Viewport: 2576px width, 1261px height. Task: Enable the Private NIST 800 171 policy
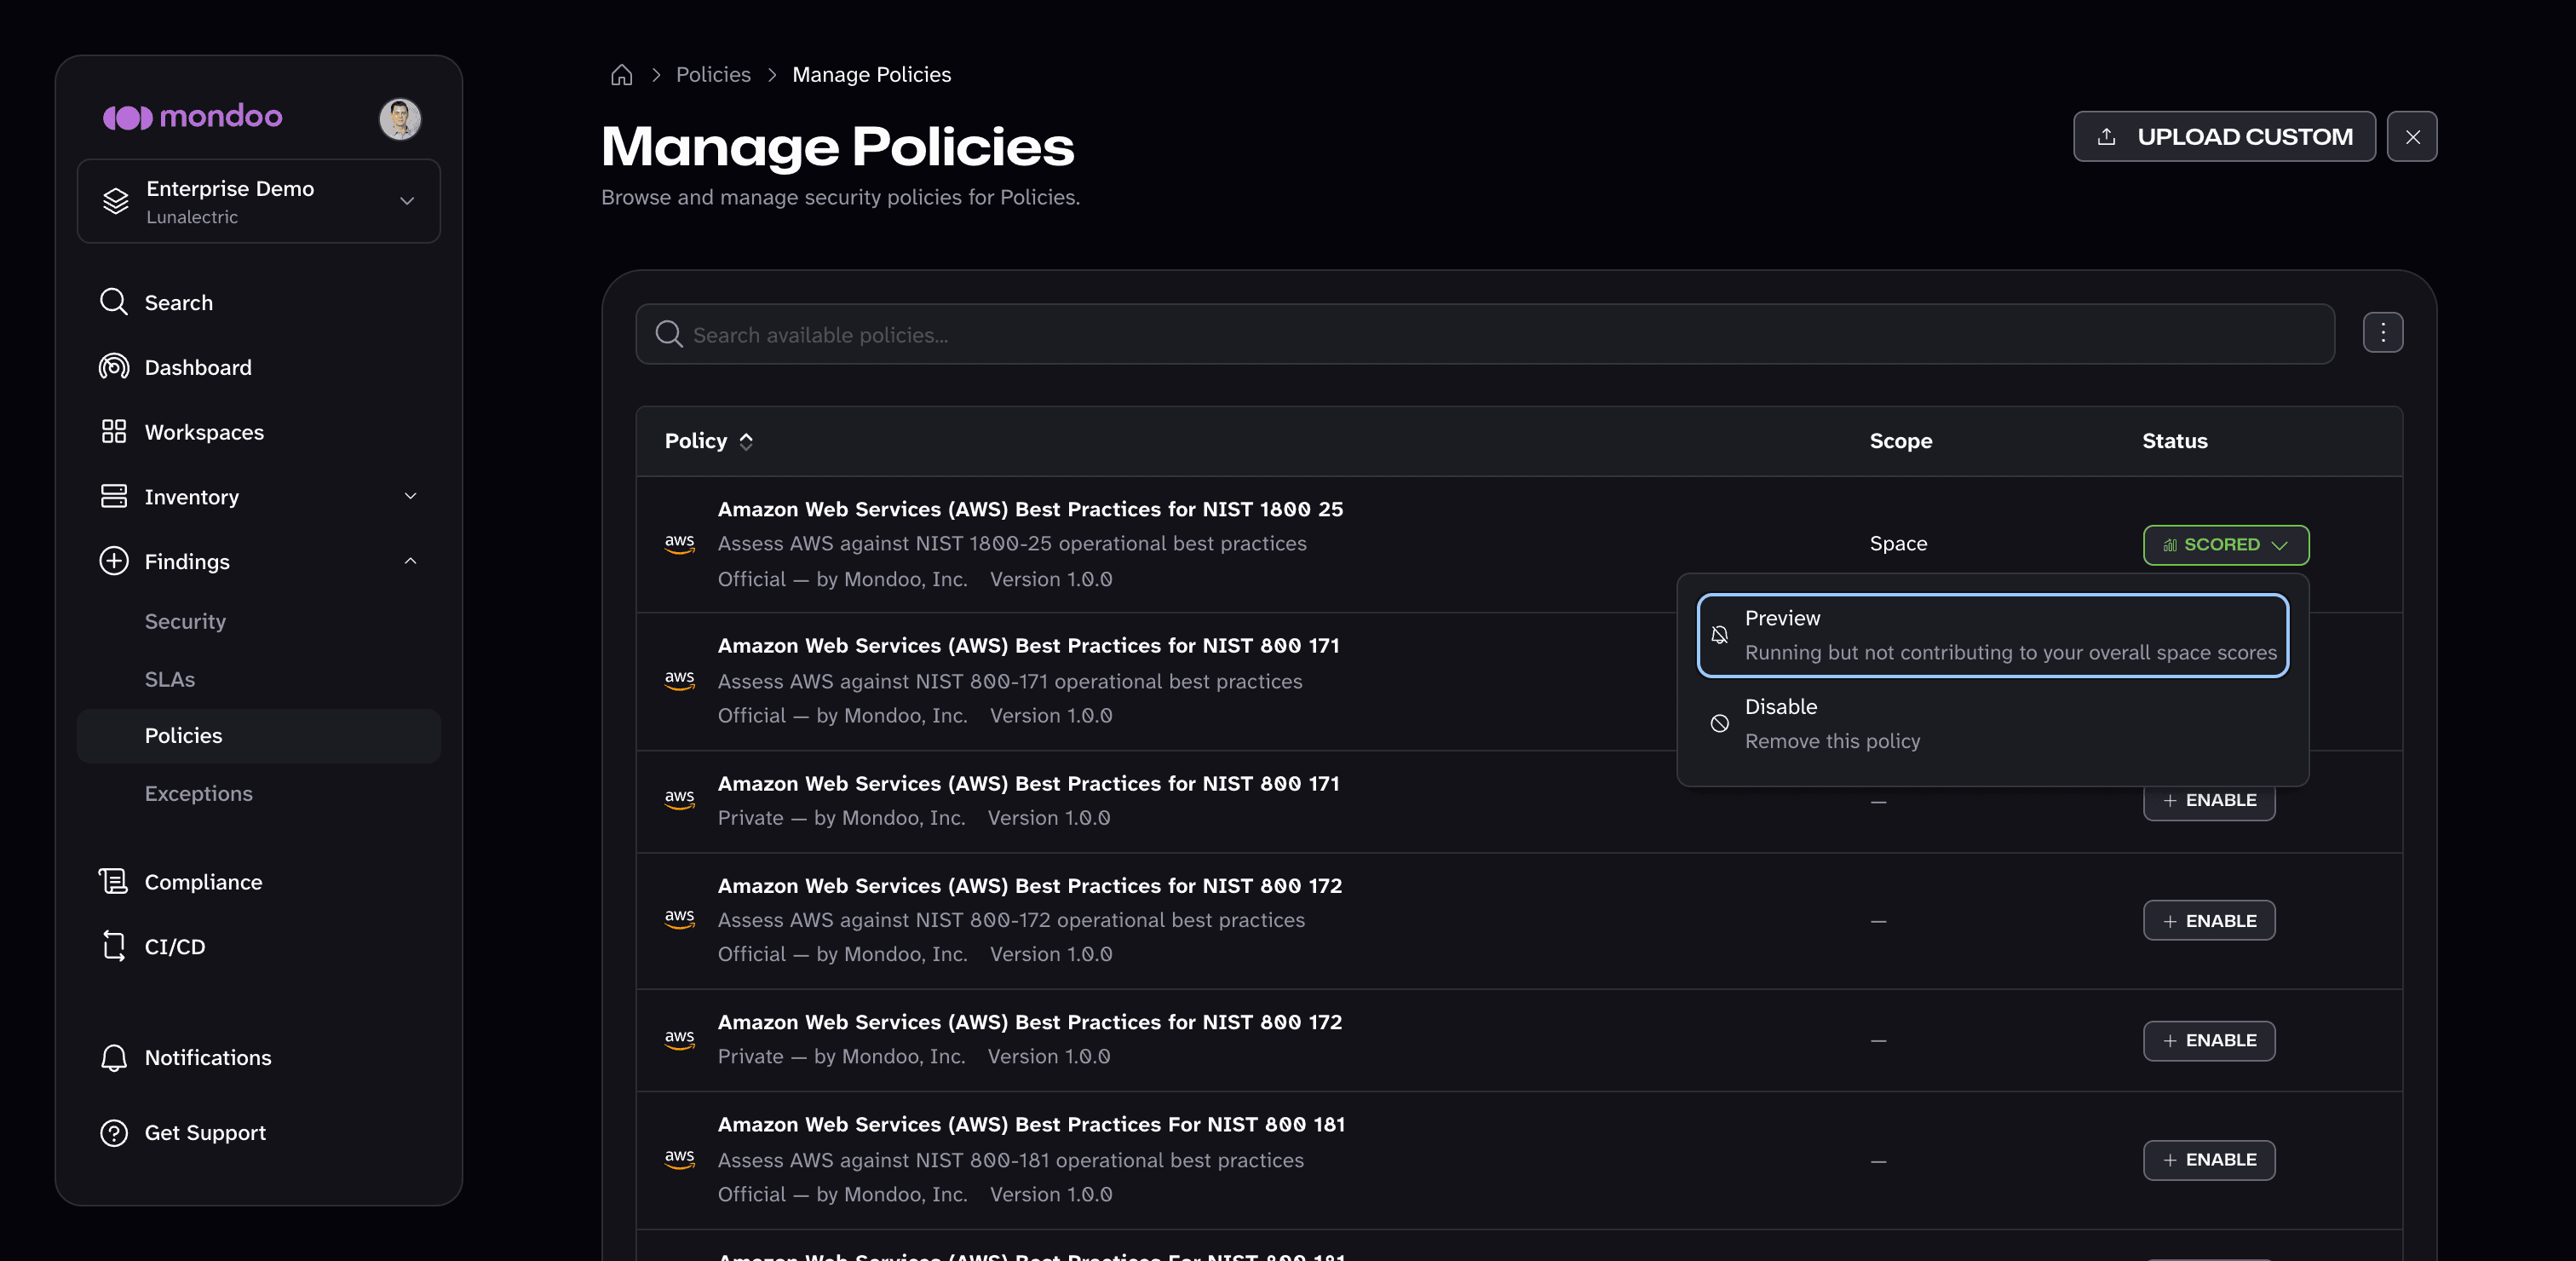(2209, 800)
